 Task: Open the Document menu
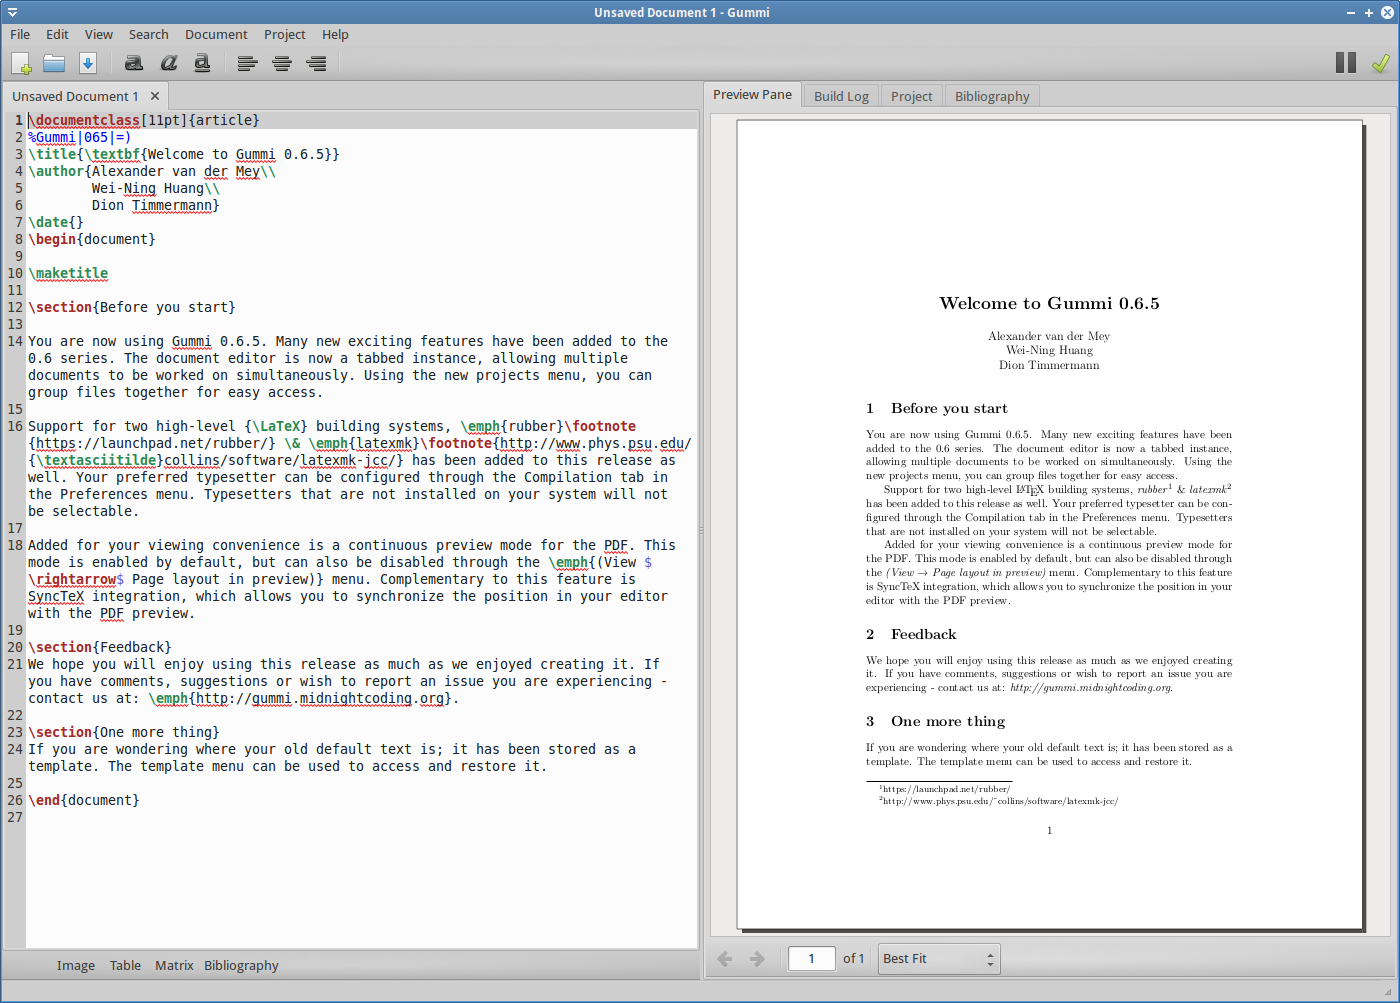[x=216, y=34]
